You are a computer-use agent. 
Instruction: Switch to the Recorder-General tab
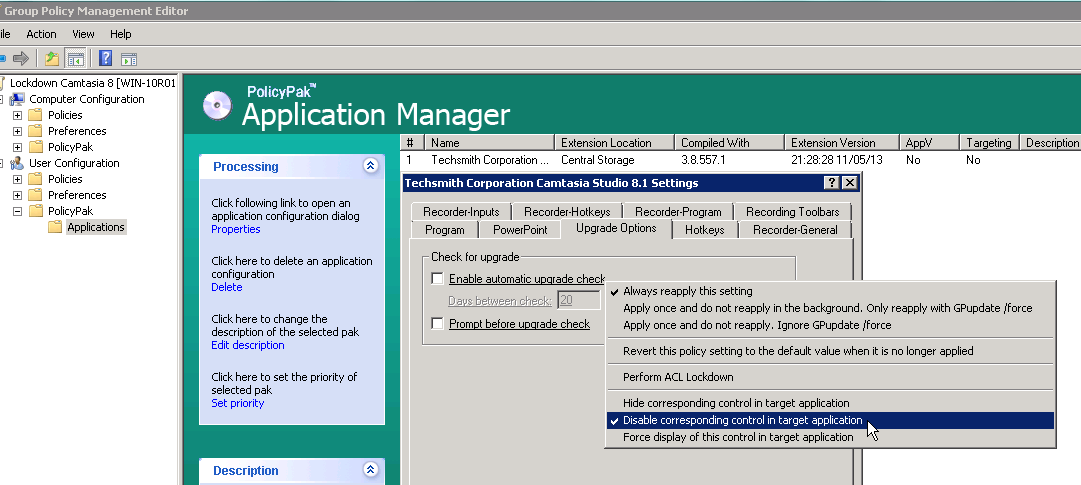point(795,230)
